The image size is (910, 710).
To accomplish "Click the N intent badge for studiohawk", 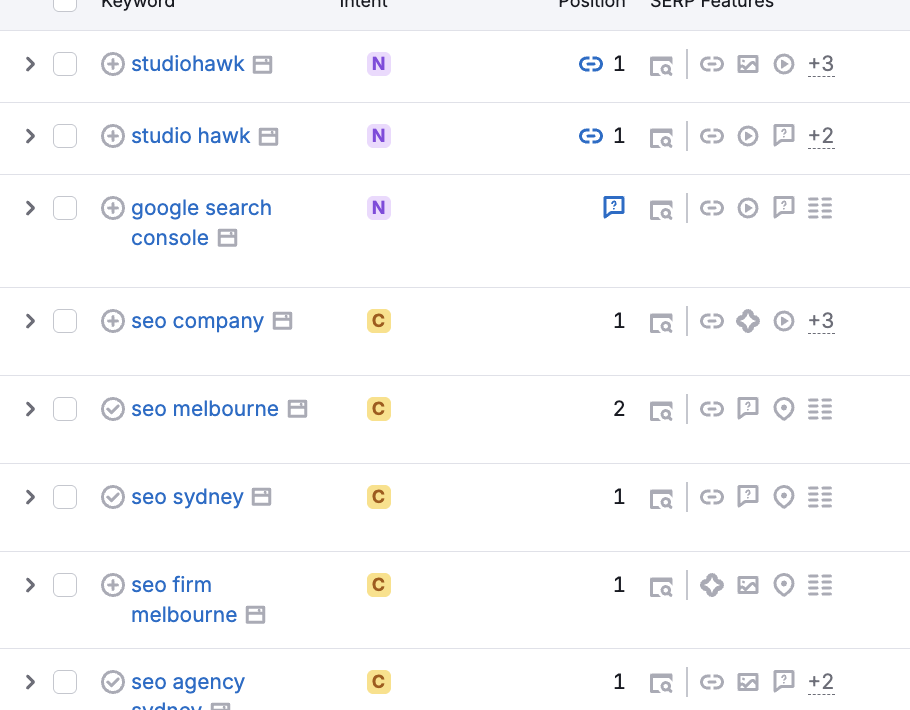I will (378, 64).
